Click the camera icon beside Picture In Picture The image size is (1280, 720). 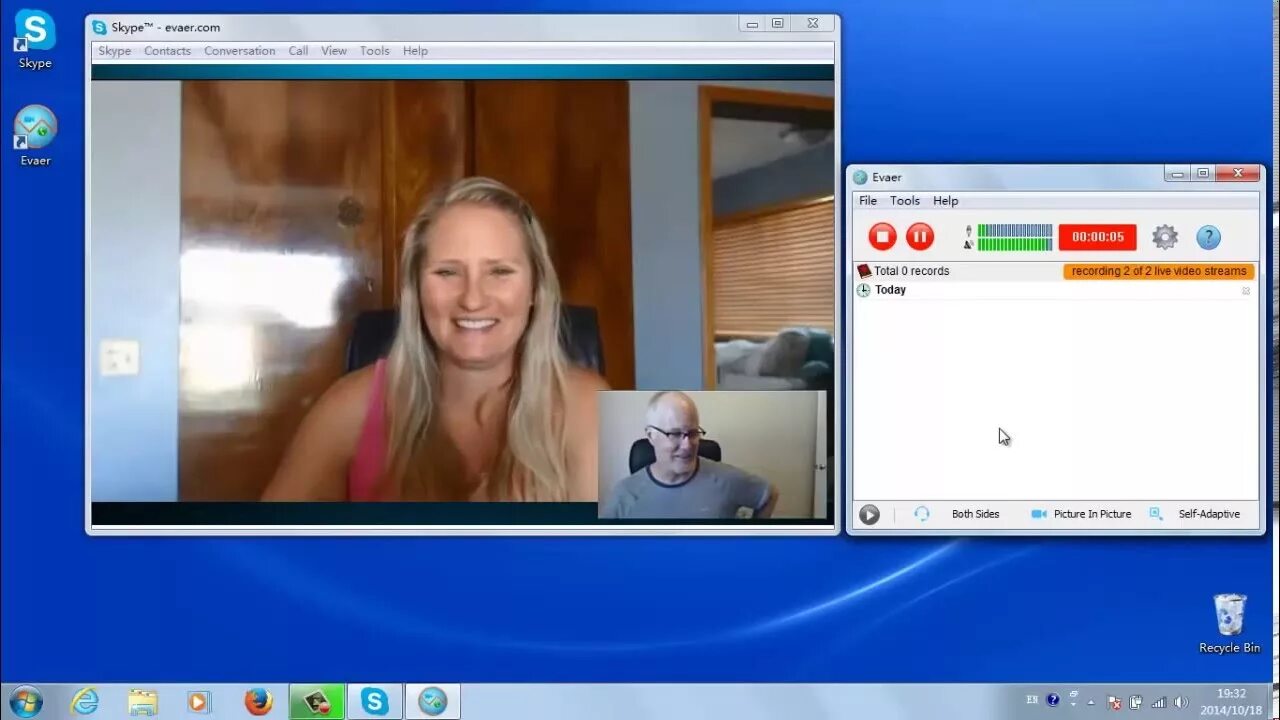(1039, 514)
